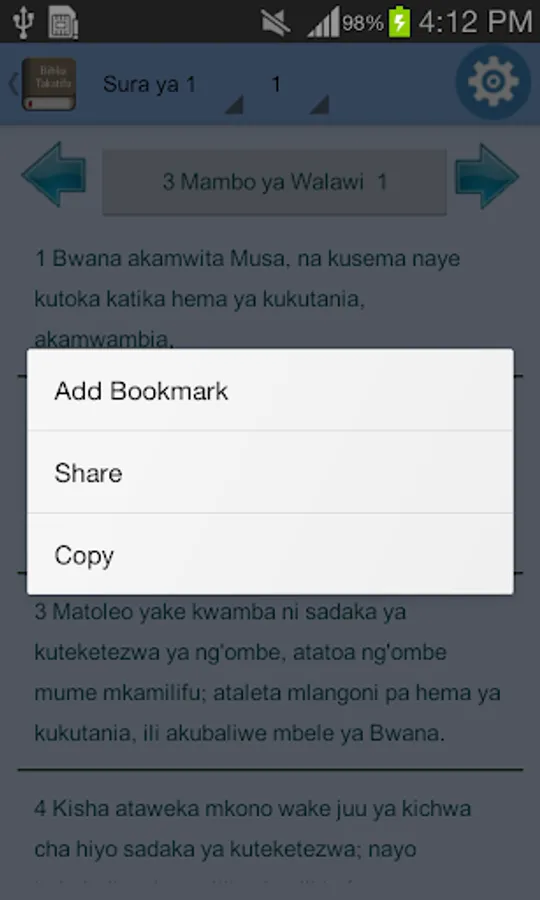The image size is (540, 900).
Task: Tap the Biblia Takatifu book icon
Action: pyautogui.click(x=49, y=84)
